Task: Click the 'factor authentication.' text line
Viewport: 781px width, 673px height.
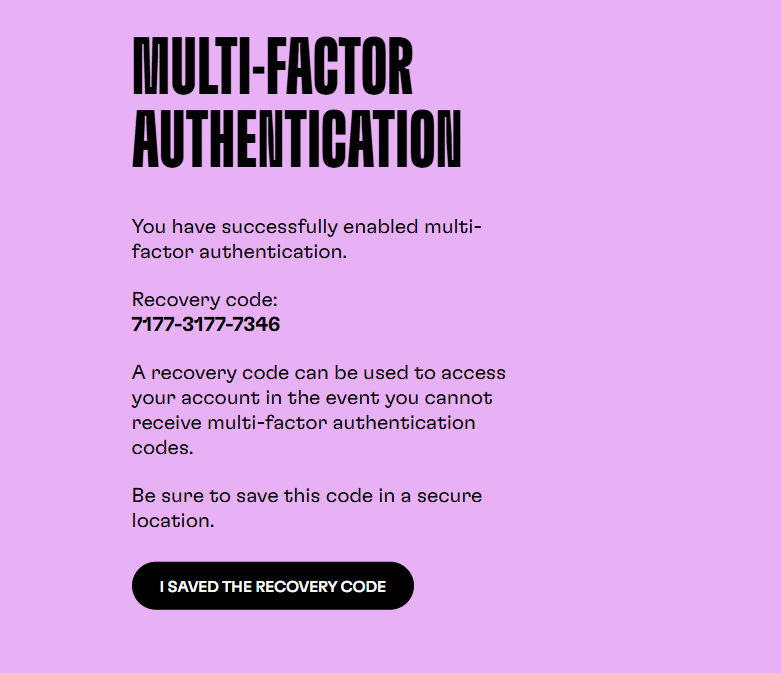Action: [239, 252]
